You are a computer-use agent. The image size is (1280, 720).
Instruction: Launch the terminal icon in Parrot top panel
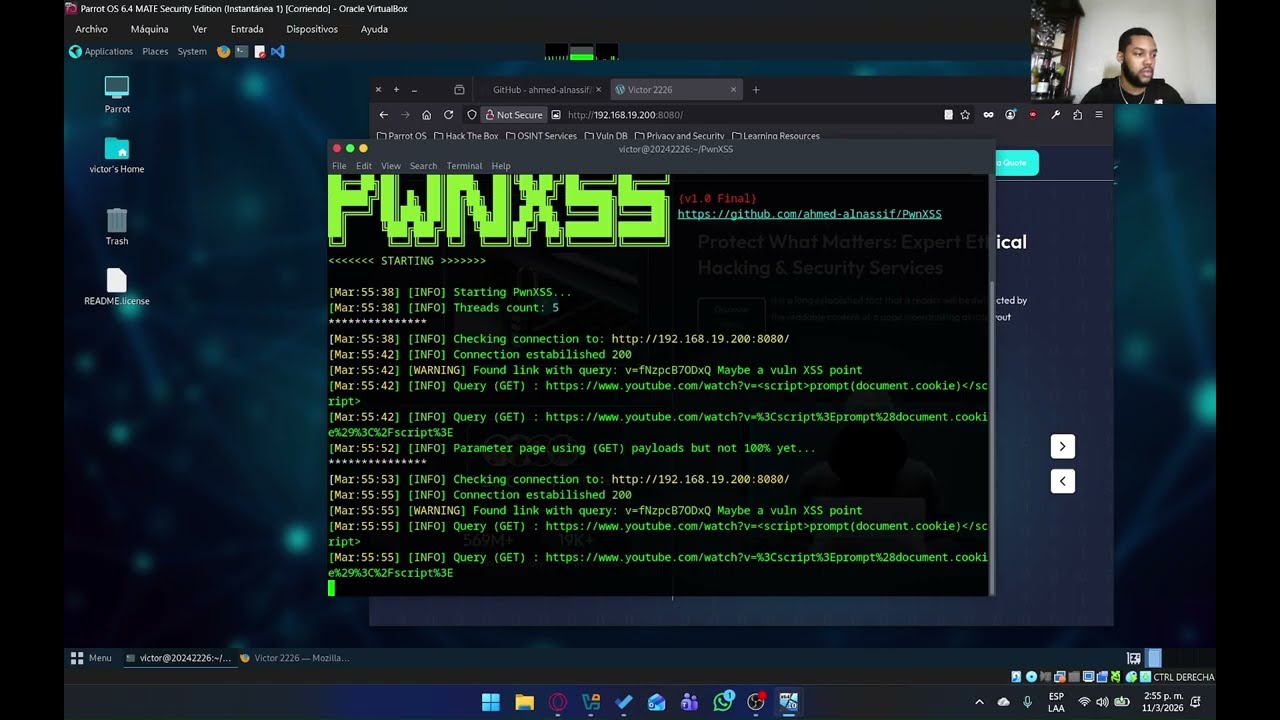coord(241,51)
